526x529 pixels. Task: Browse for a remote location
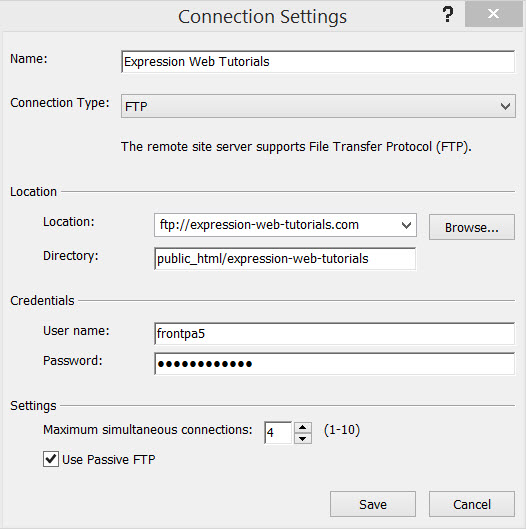coord(472,227)
